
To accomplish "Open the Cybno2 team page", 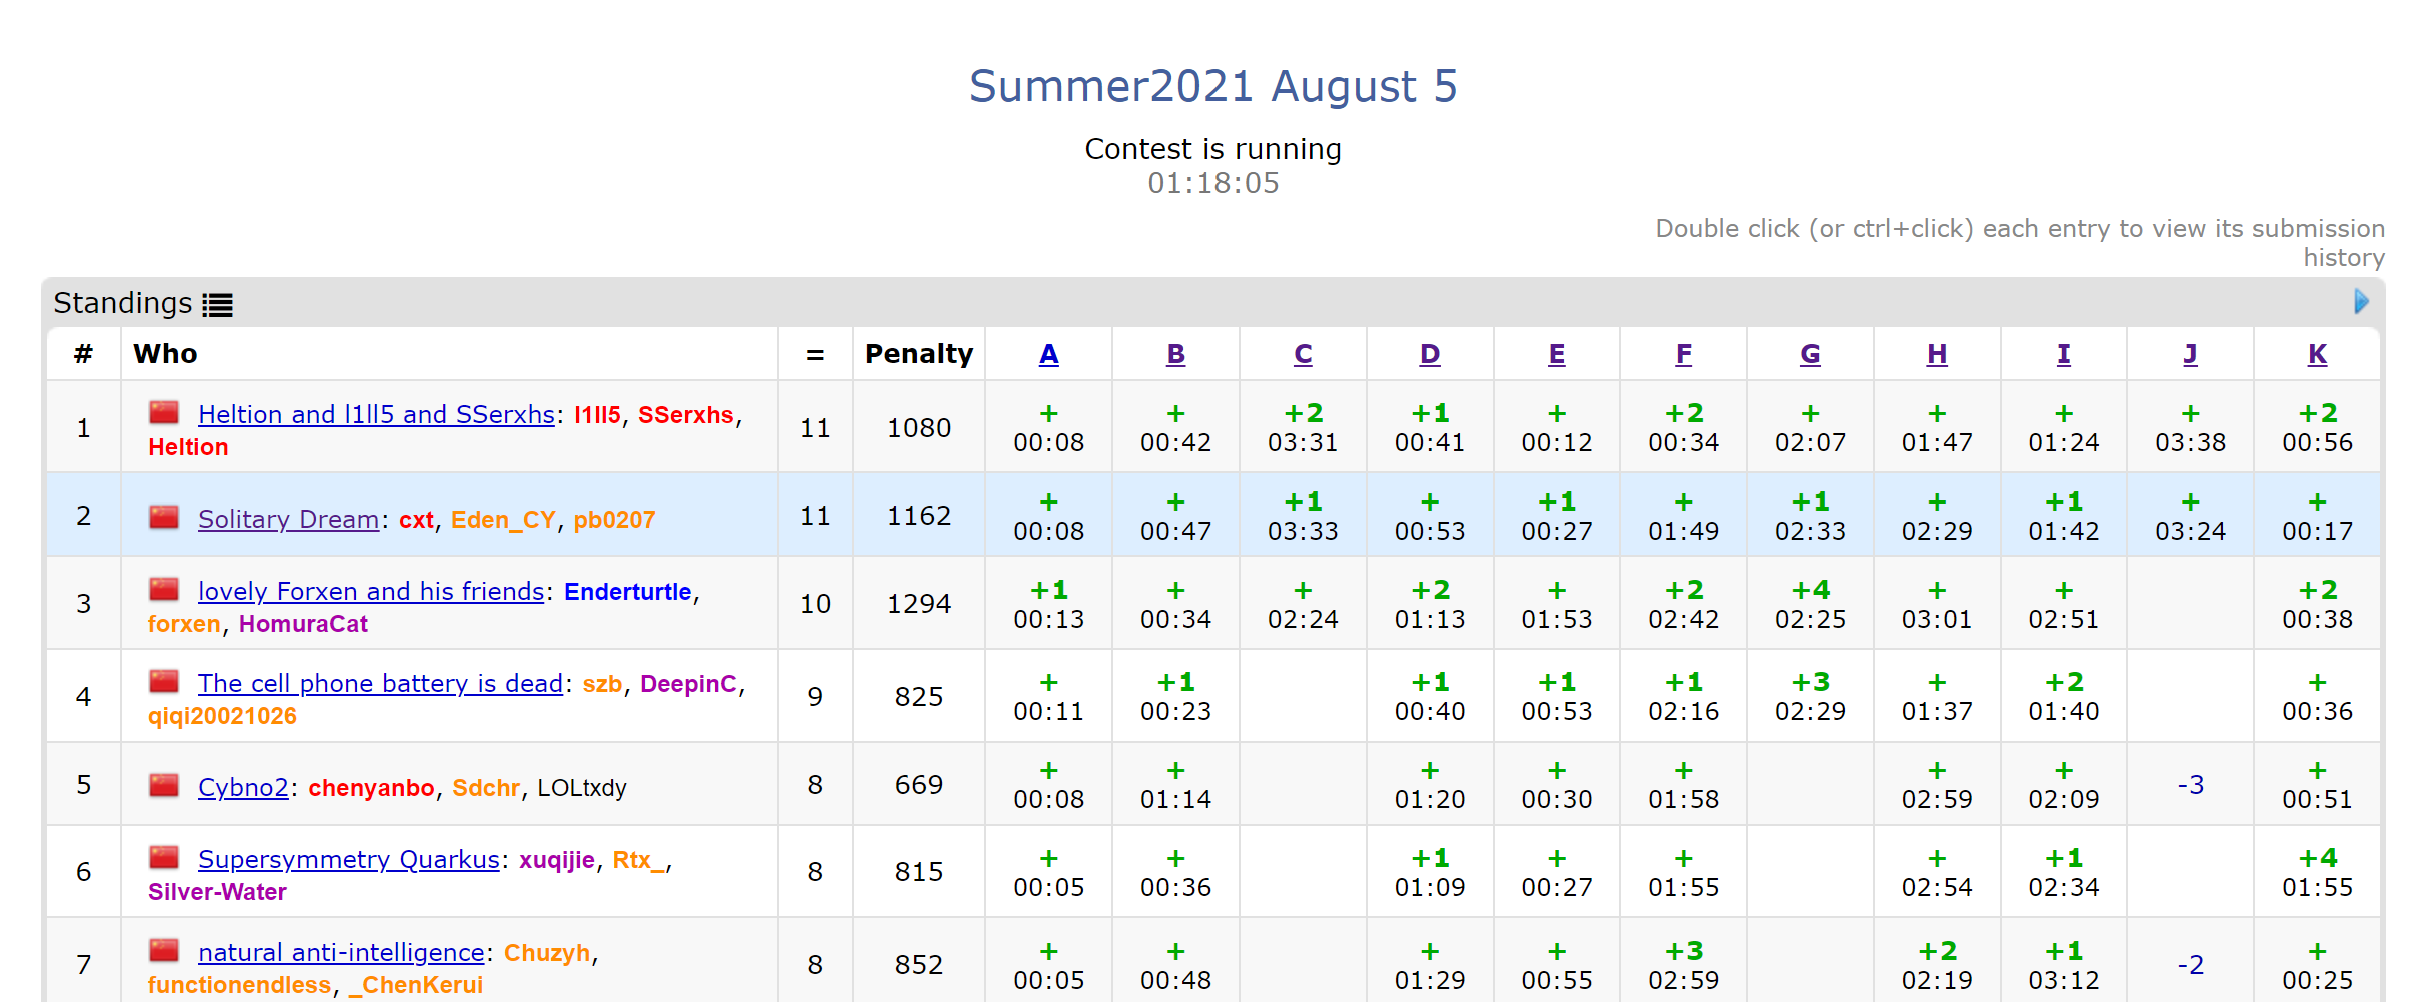I will (243, 788).
